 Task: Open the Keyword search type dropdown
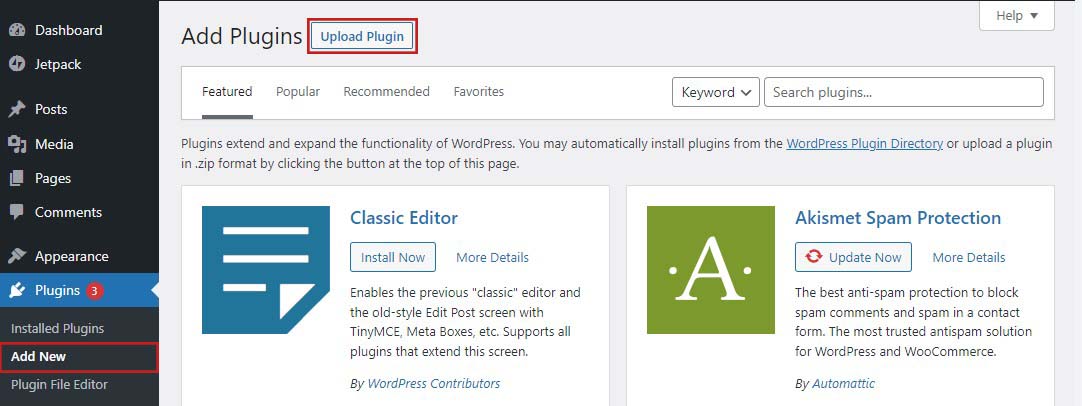pyautogui.click(x=716, y=92)
